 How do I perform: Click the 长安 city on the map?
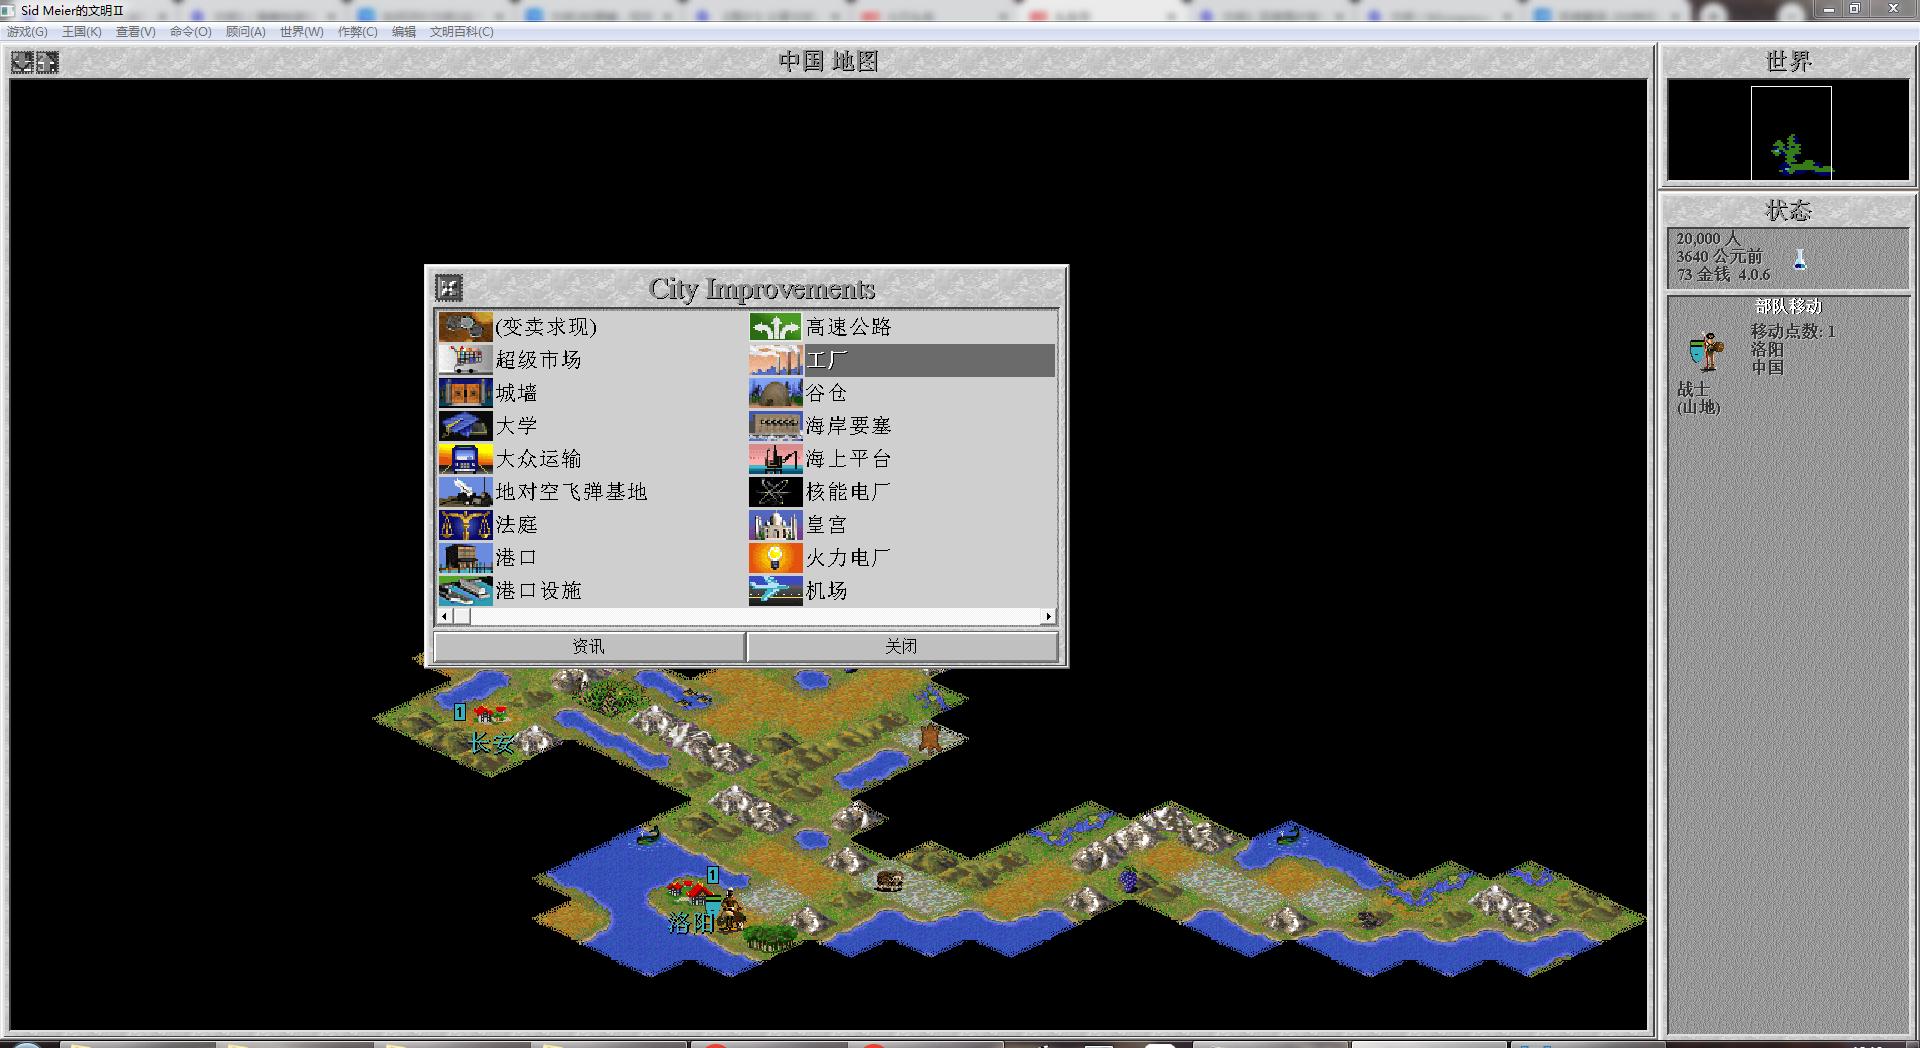[488, 713]
